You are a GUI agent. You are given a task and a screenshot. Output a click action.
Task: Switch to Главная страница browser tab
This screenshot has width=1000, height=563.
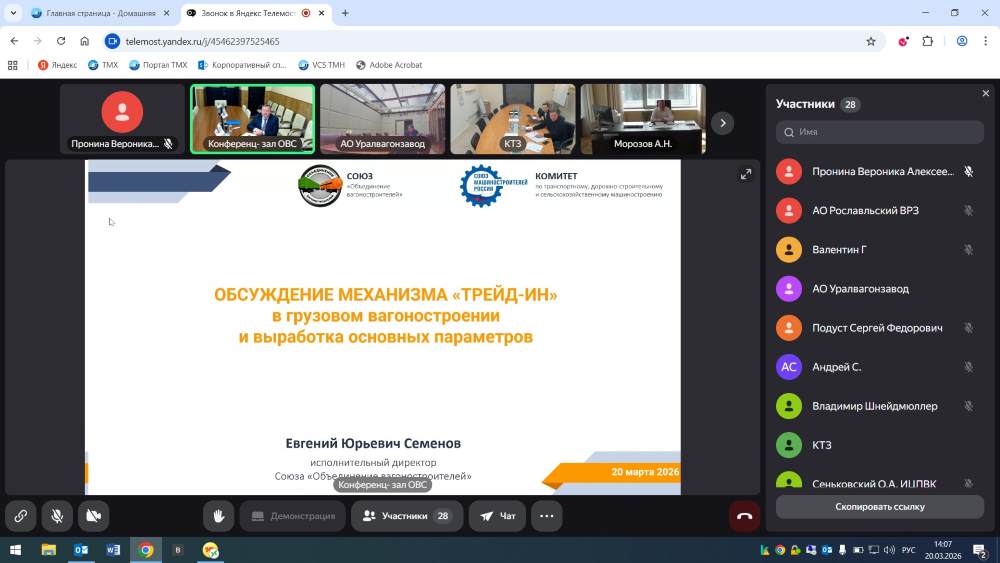(x=98, y=13)
